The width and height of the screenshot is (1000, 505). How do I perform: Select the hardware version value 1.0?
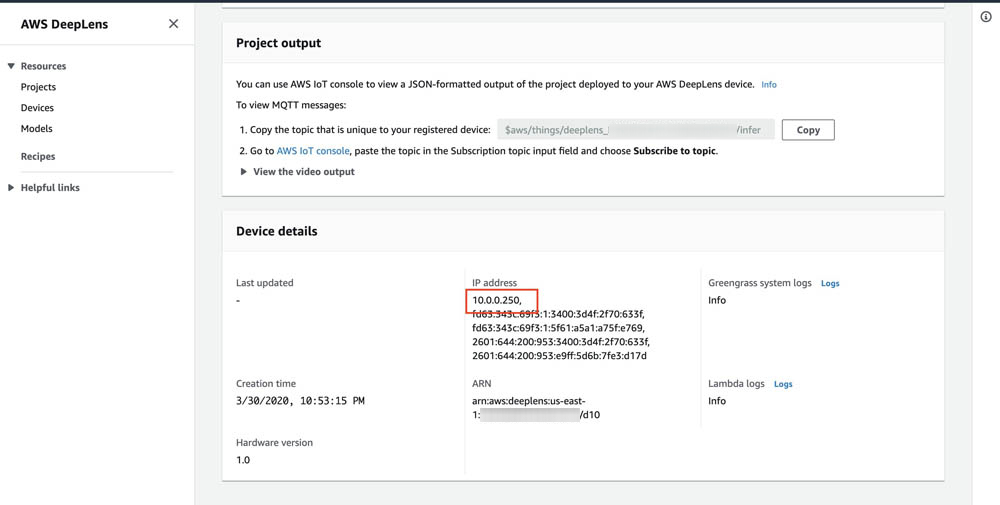243,460
